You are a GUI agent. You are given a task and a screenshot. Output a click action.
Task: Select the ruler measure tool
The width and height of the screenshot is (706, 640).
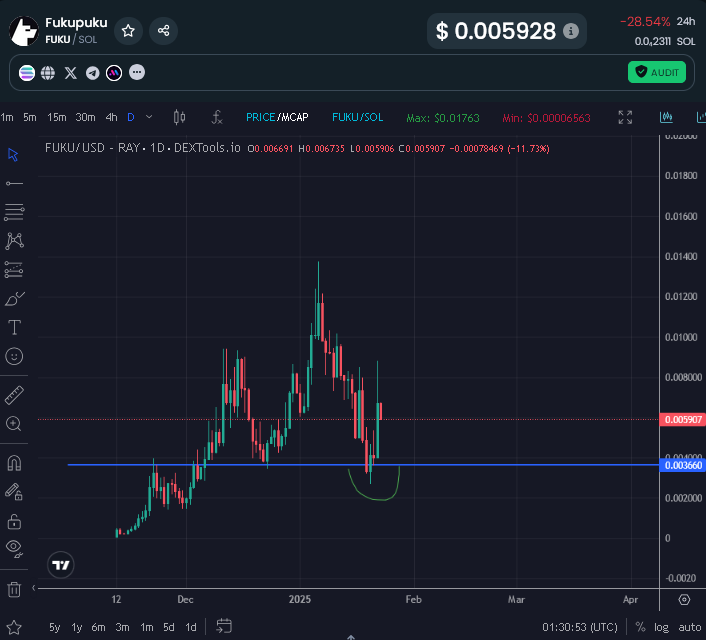click(x=14, y=395)
